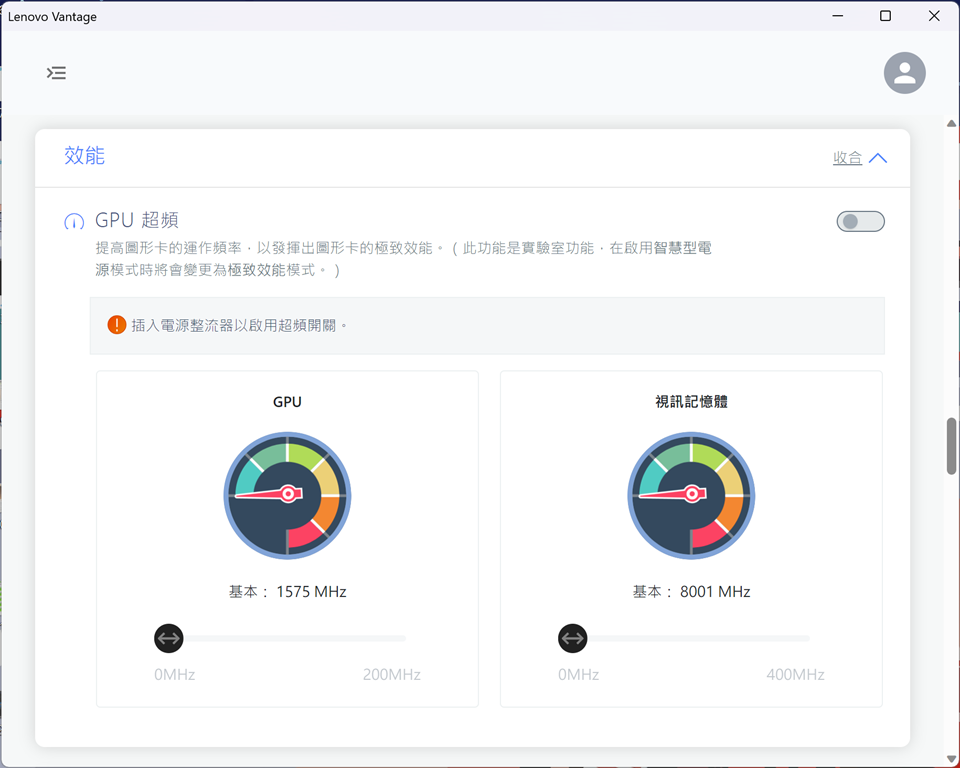Click the GPU slider arrow handle
The height and width of the screenshot is (768, 960).
[169, 638]
